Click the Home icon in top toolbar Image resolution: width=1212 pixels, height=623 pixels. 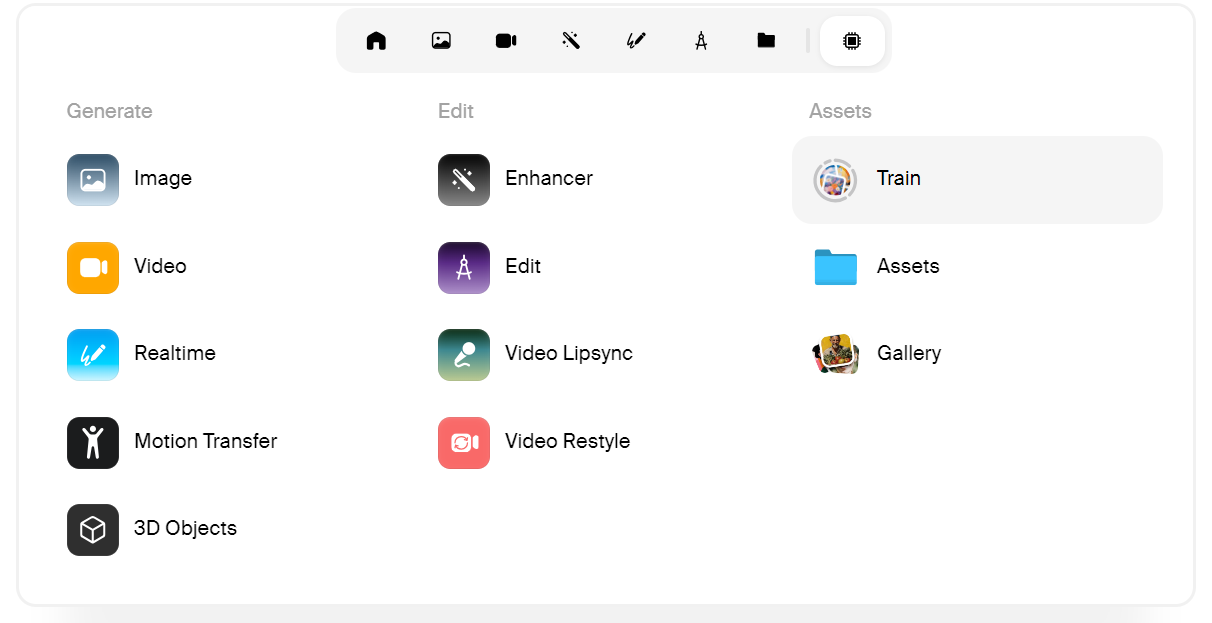pos(376,41)
